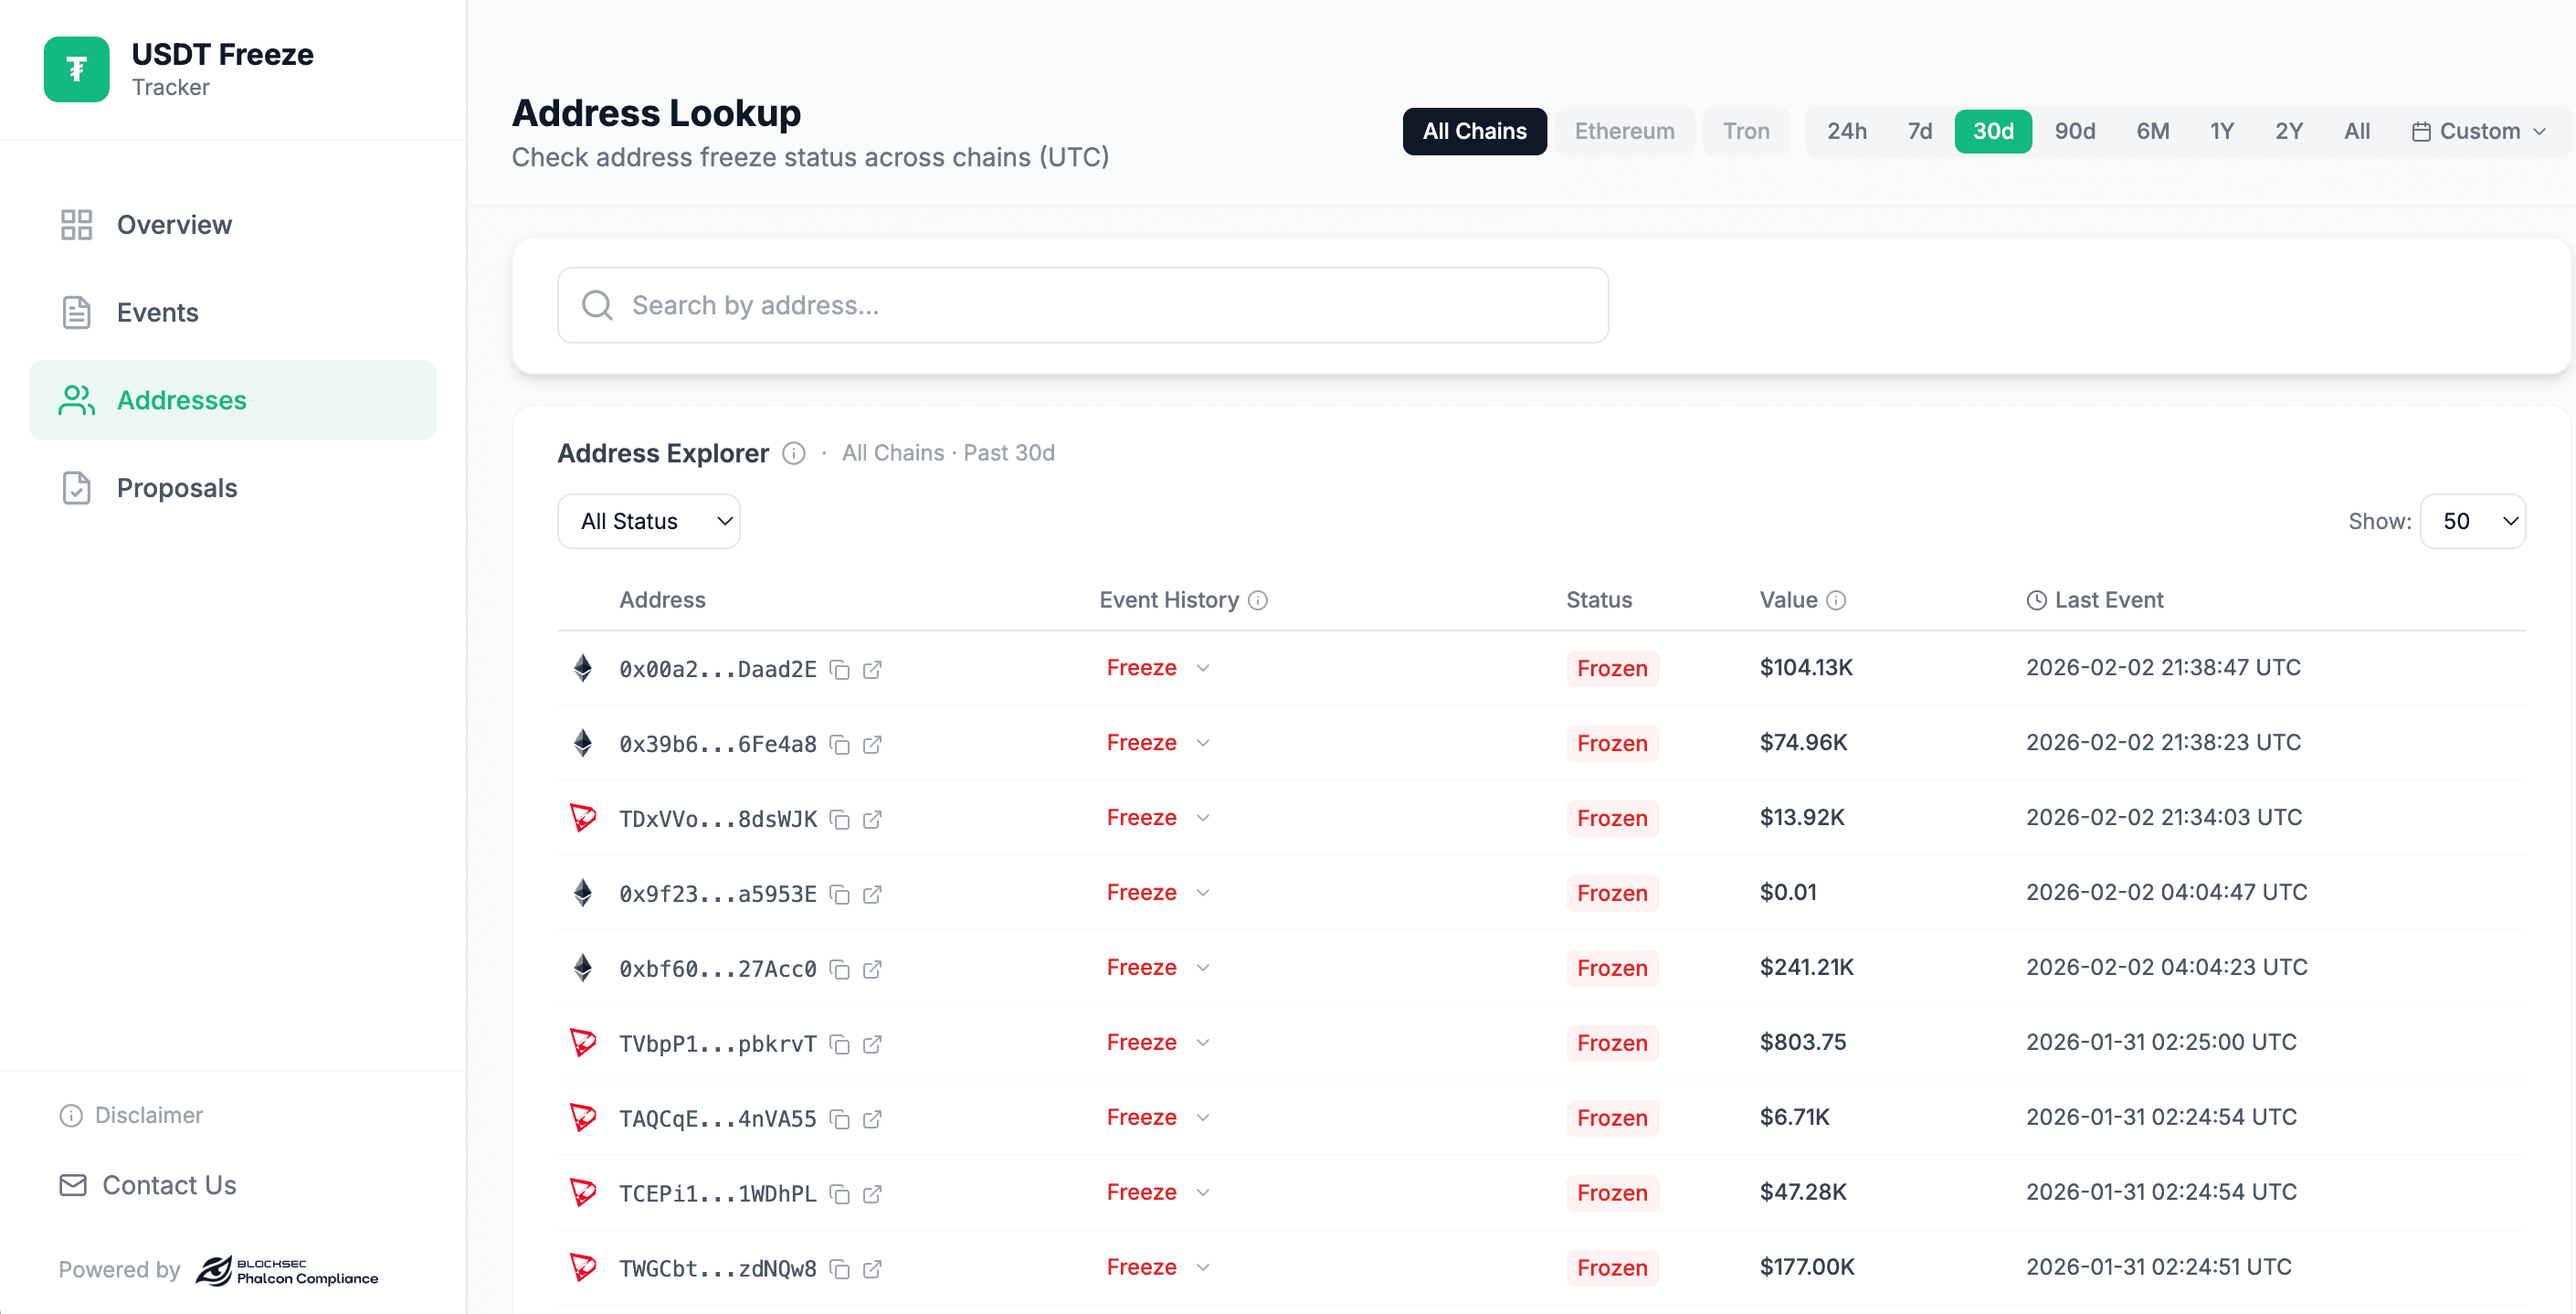
Task: Open external link for 0x39b6...6Fe4a8
Action: (x=872, y=744)
